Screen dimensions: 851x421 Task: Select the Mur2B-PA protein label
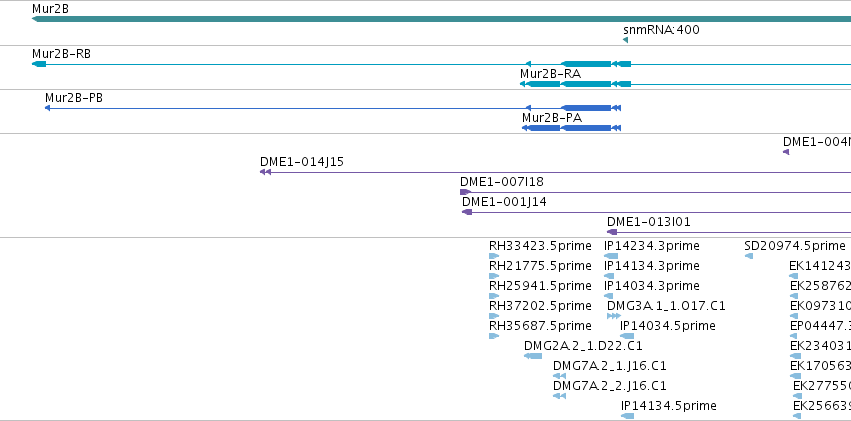tap(552, 118)
